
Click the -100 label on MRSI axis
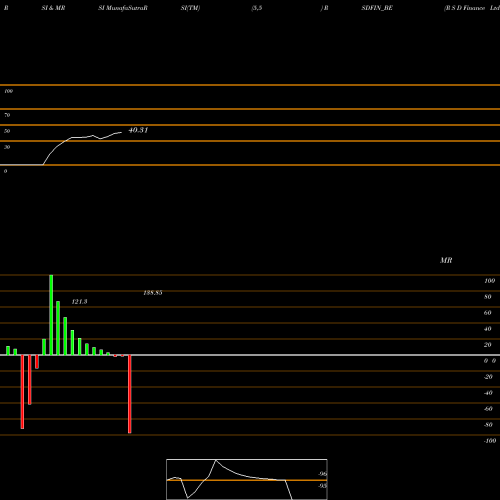pos(490,441)
